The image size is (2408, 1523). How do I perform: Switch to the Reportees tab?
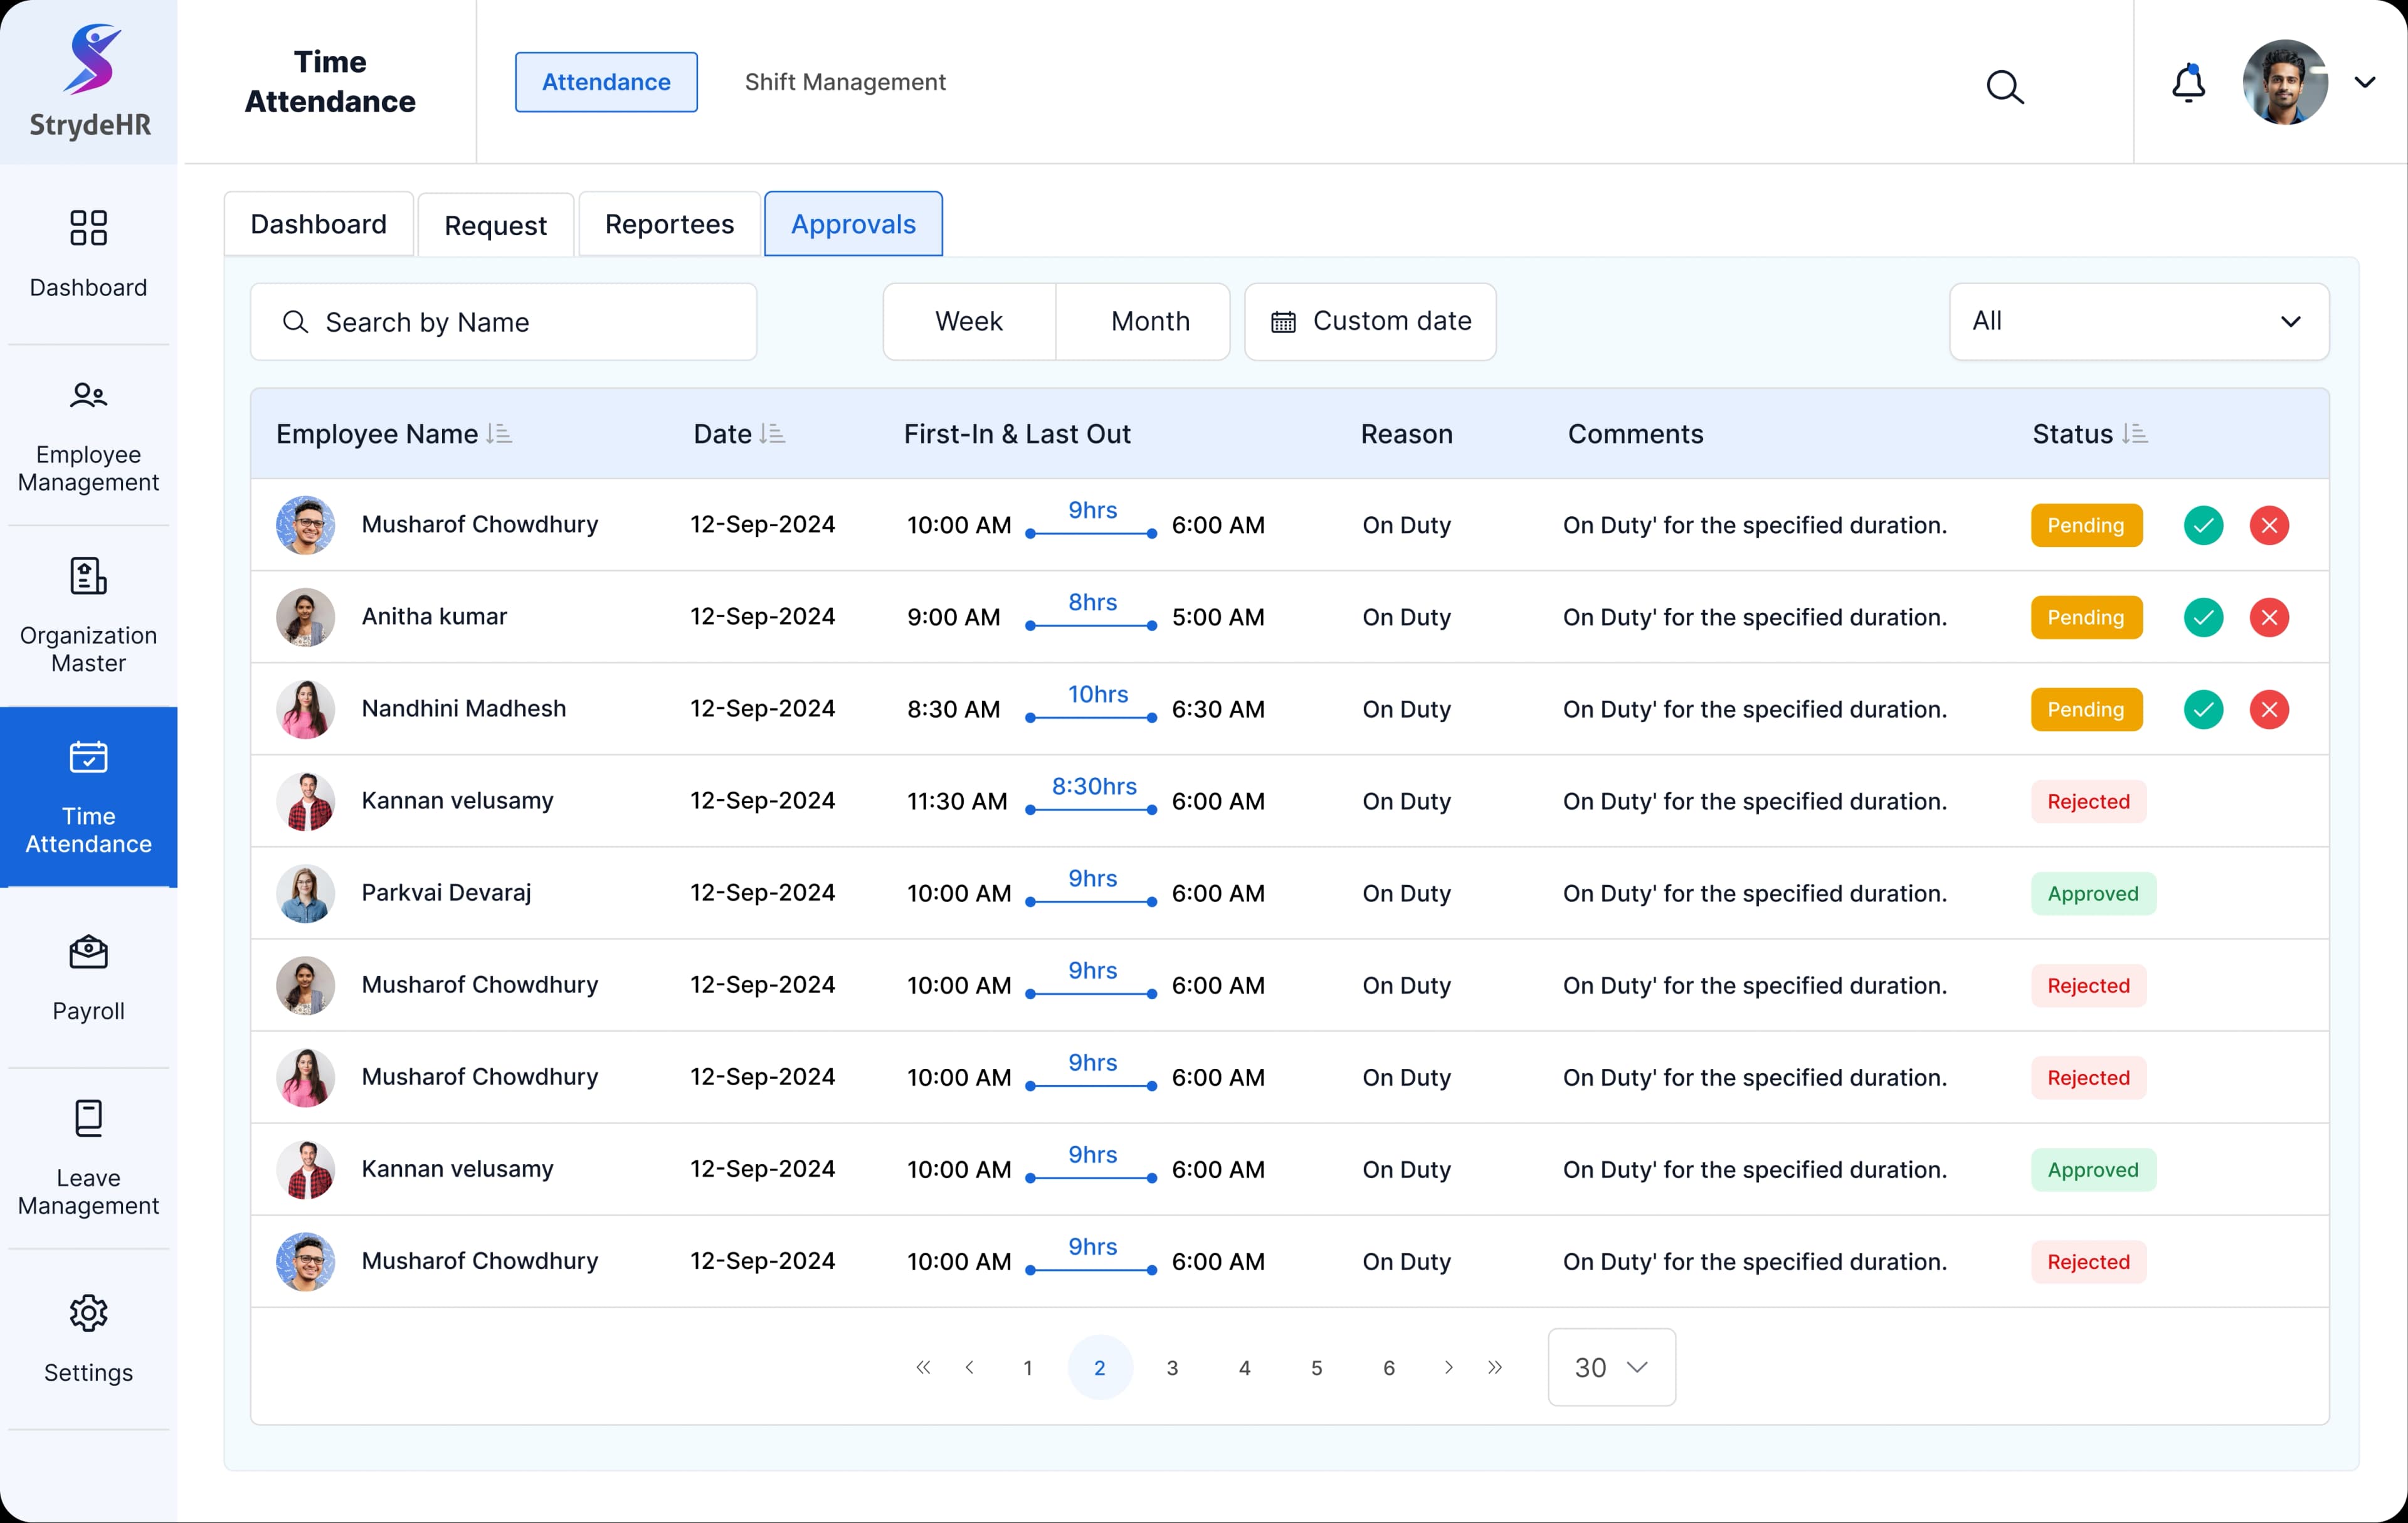(x=668, y=223)
